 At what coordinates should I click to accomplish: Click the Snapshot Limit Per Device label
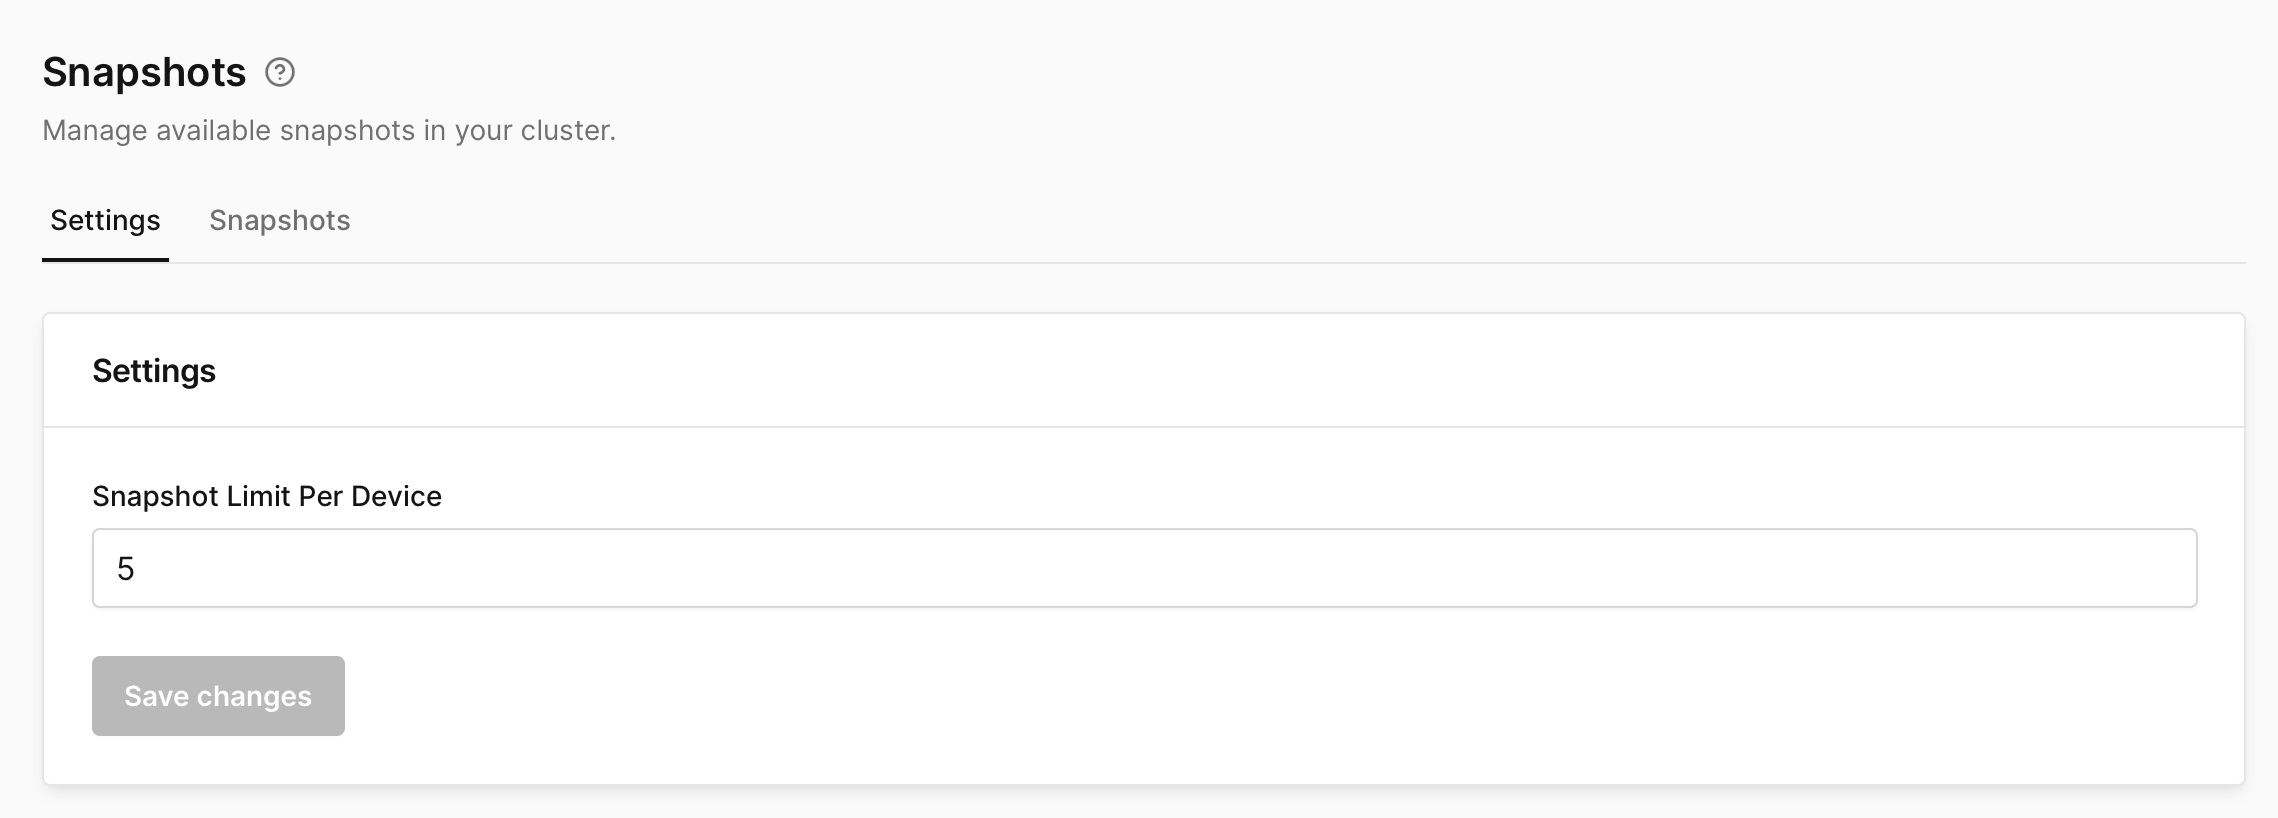pos(267,496)
